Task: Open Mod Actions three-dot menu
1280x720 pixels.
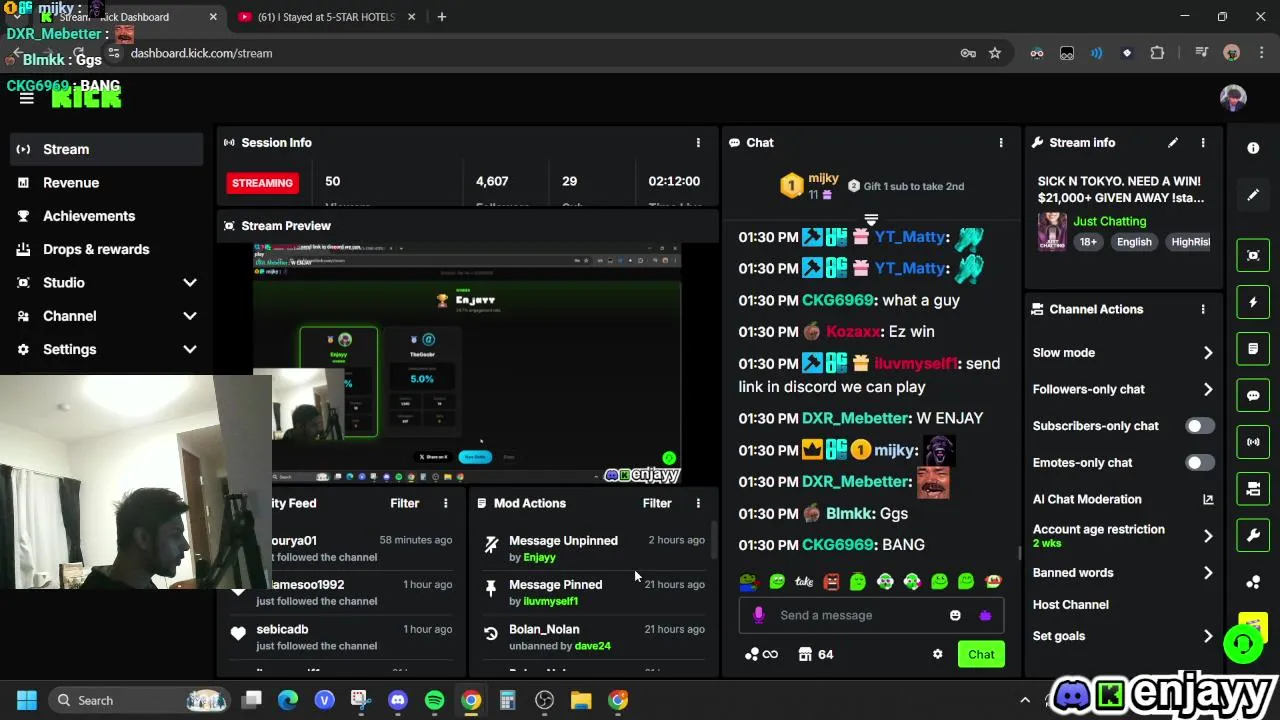Action: tap(698, 503)
